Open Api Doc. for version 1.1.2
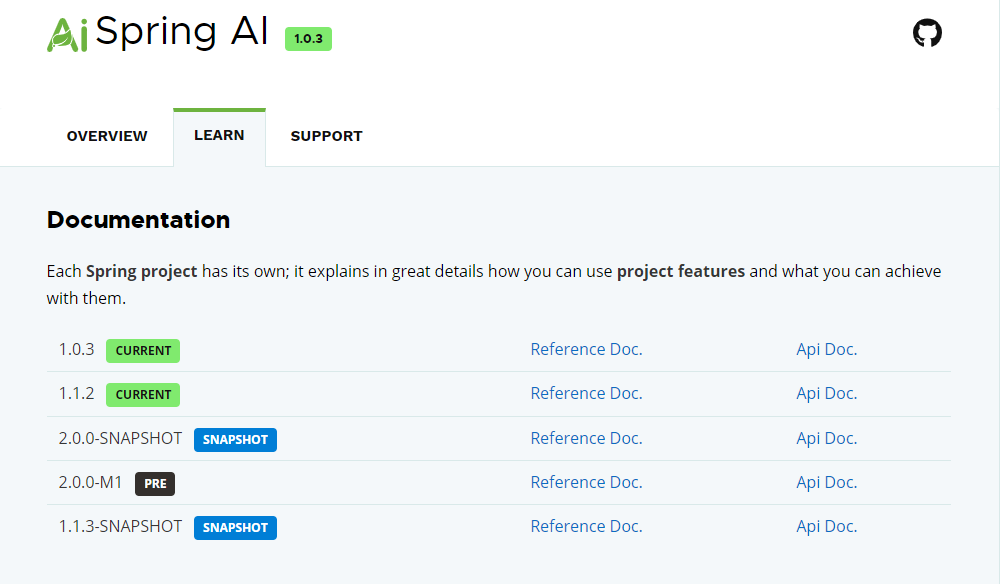This screenshot has width=1000, height=584. (x=827, y=393)
